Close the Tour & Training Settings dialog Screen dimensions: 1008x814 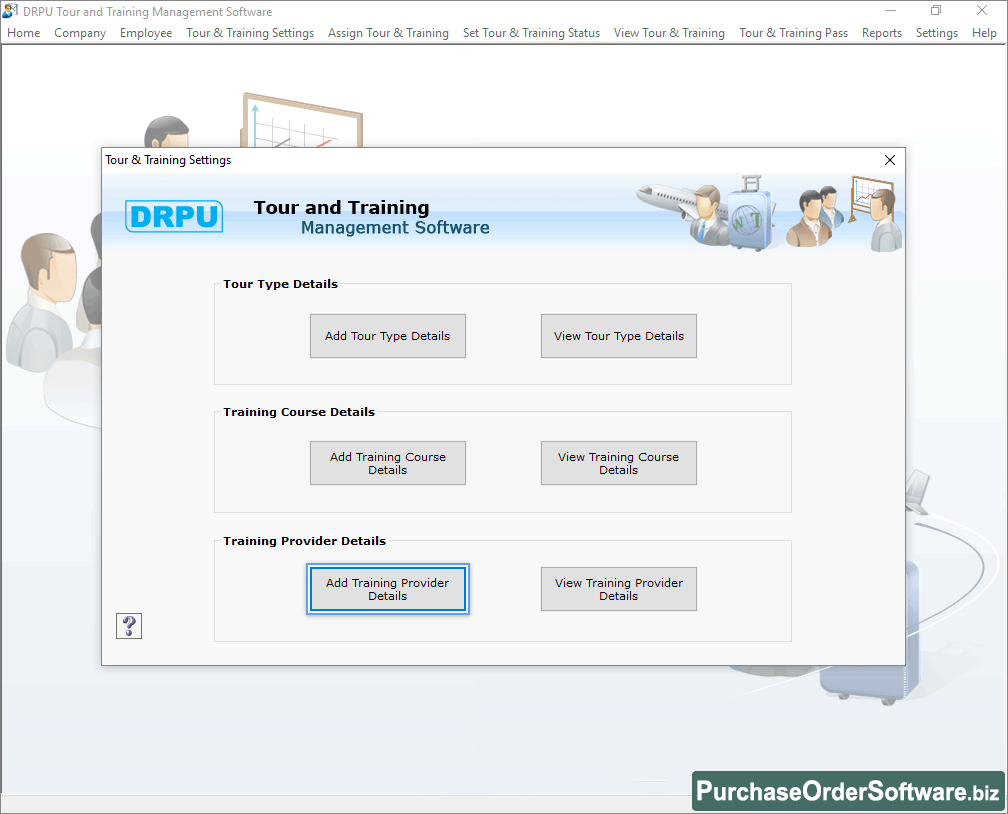coord(890,160)
